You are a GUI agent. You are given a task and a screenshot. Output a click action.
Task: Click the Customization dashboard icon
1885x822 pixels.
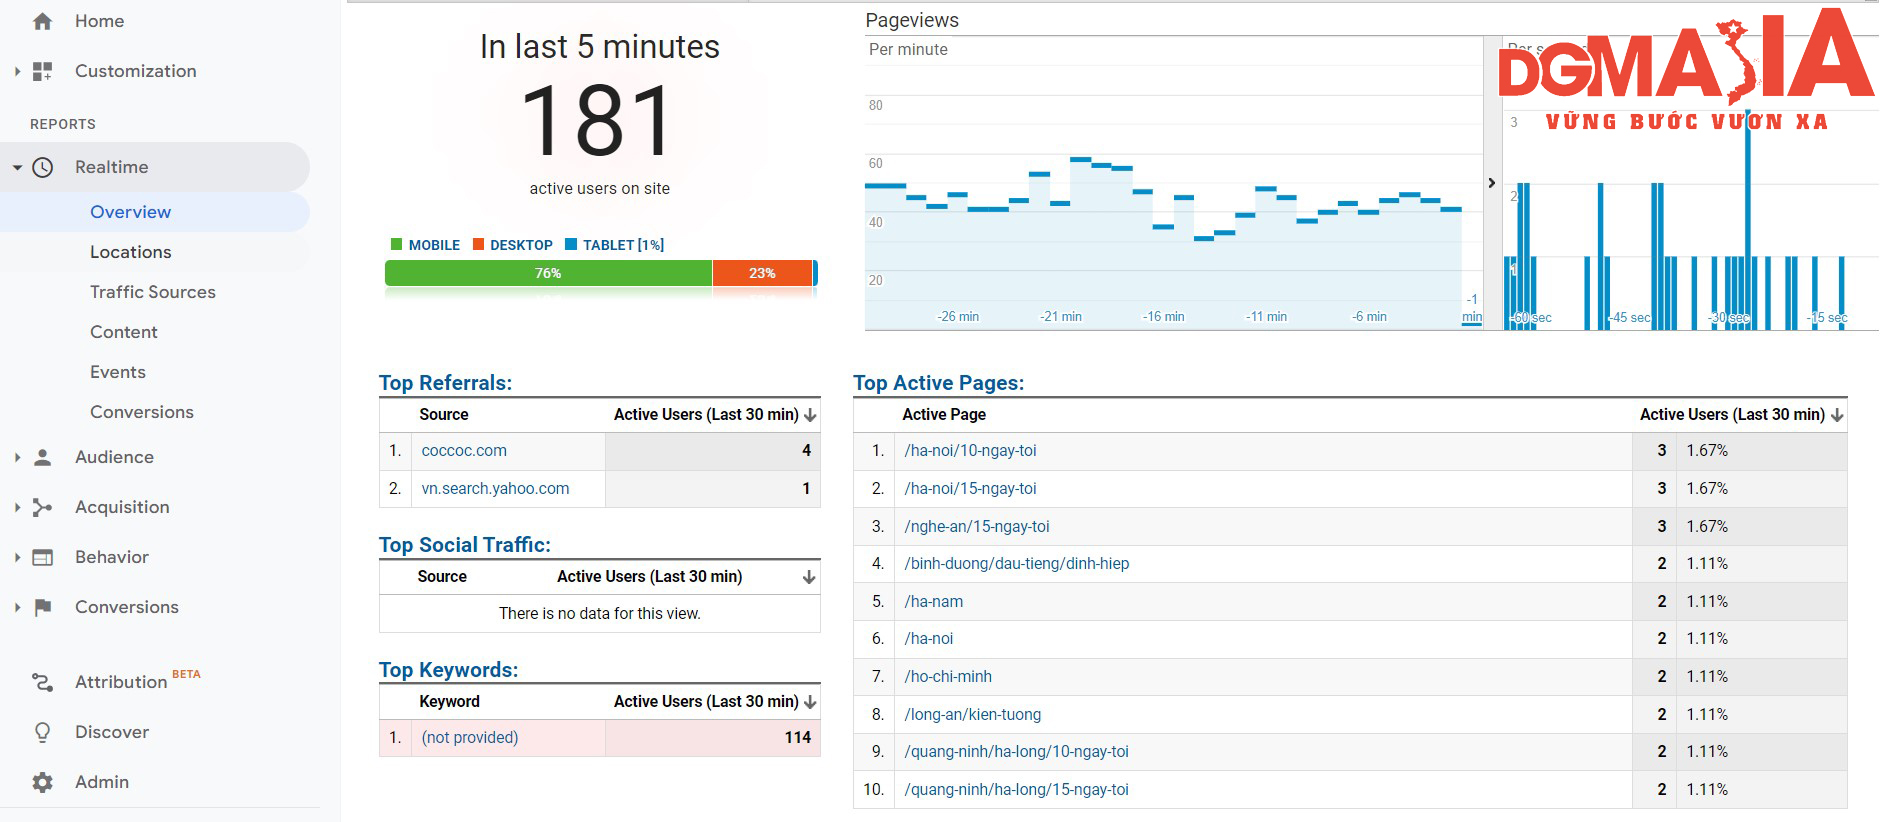[42, 71]
